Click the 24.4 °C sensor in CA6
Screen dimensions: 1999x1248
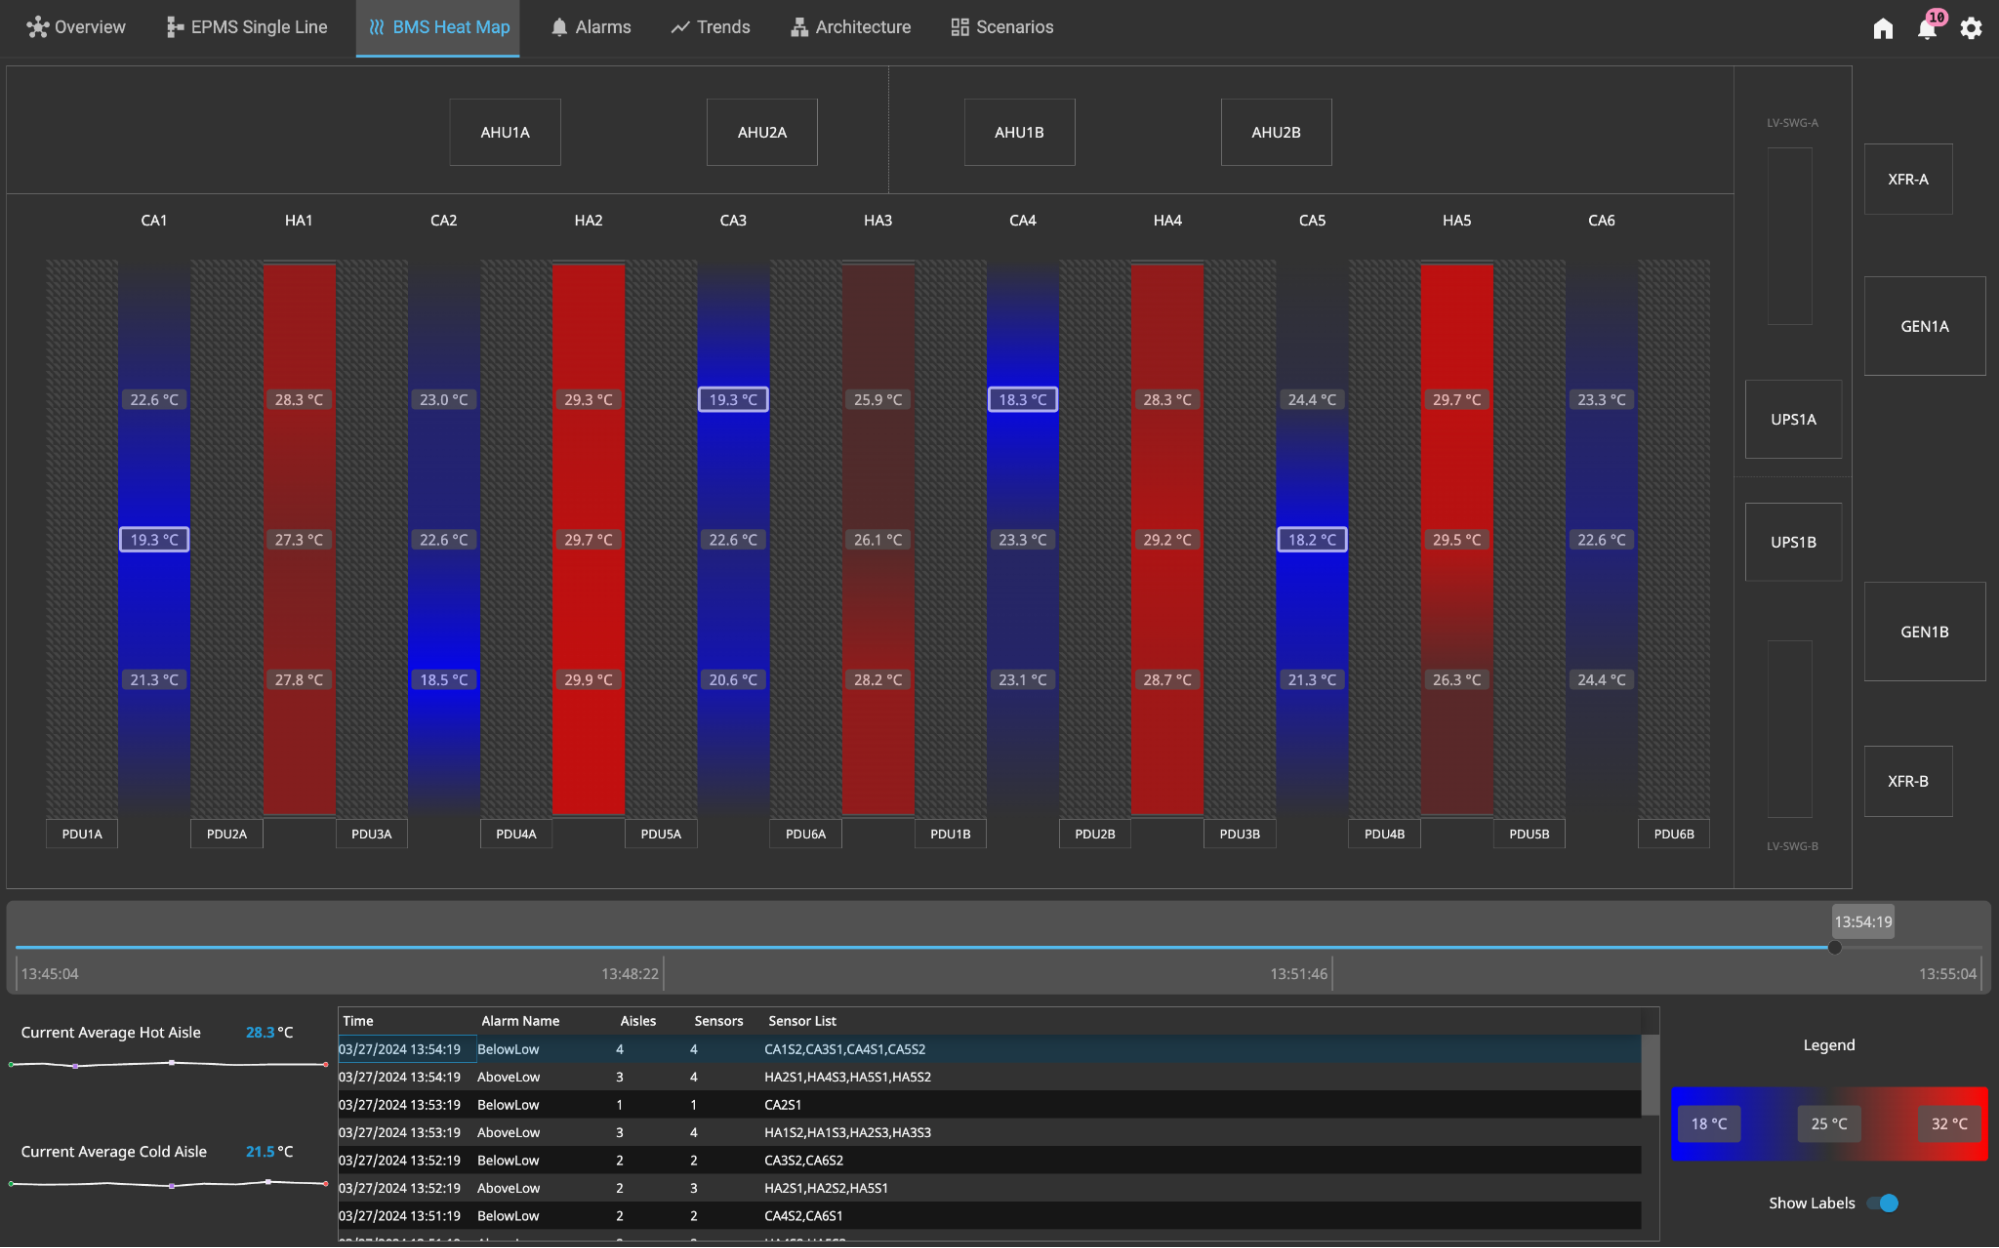point(1601,680)
